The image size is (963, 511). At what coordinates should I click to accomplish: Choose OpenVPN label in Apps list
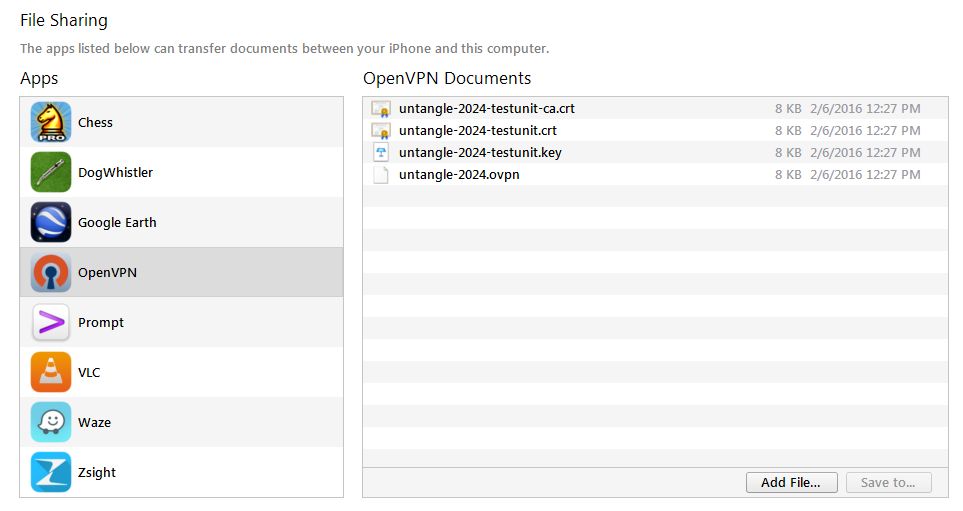coord(107,273)
